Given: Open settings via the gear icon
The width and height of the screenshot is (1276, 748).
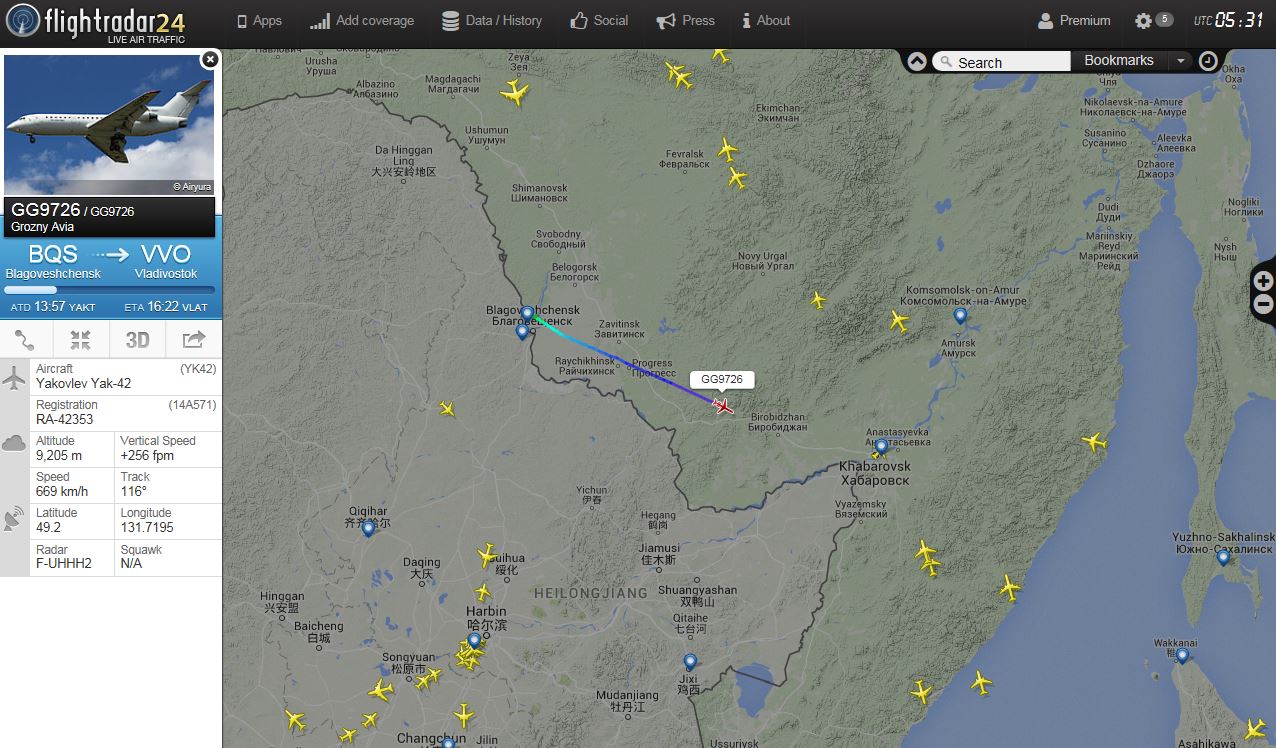Looking at the screenshot, I should [x=1144, y=20].
